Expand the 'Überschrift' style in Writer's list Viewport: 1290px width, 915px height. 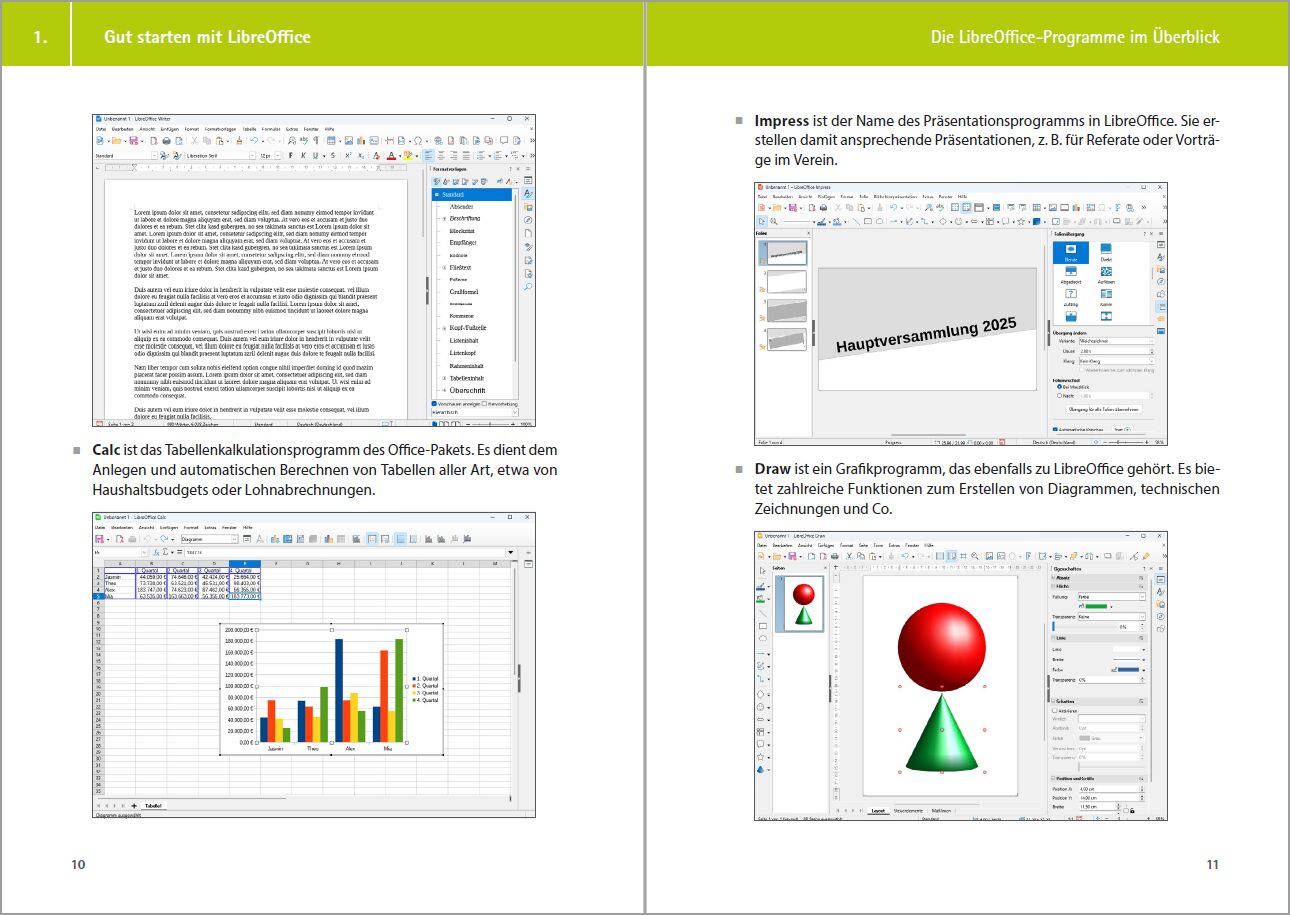(x=444, y=390)
